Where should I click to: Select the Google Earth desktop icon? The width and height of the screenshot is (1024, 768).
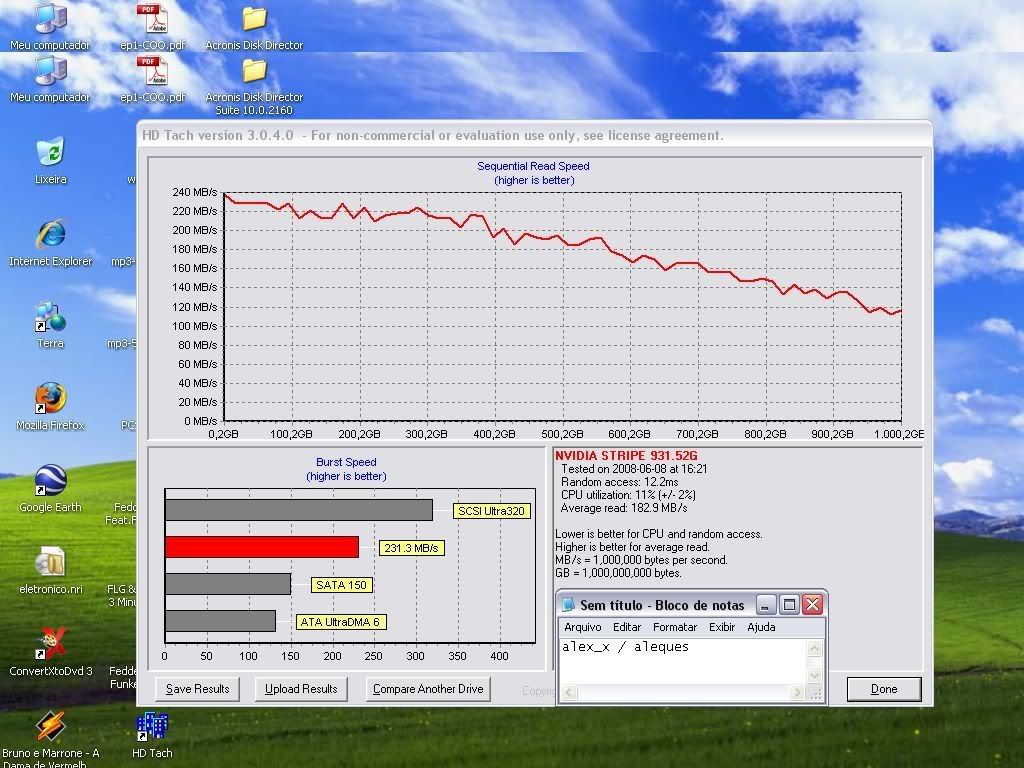(50, 481)
